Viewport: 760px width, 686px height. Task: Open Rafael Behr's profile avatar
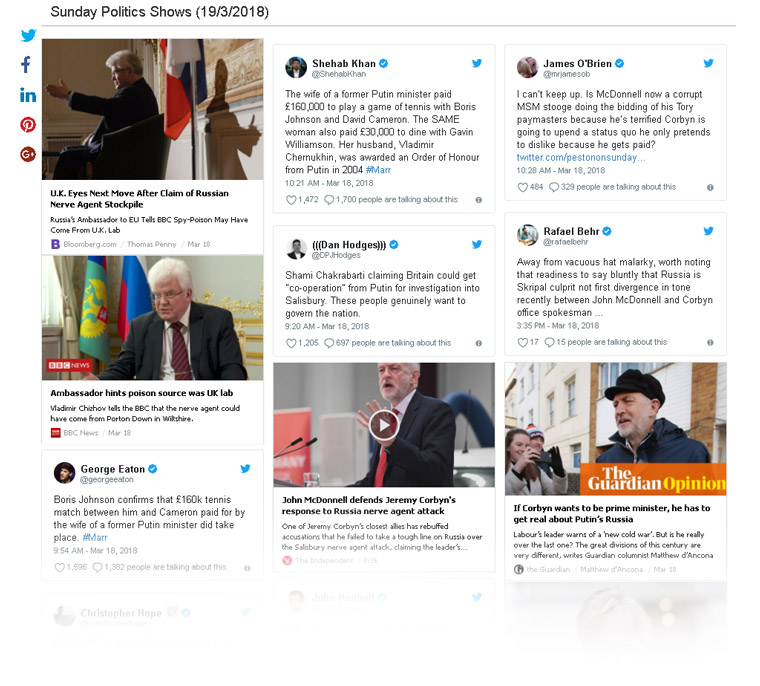tap(527, 235)
